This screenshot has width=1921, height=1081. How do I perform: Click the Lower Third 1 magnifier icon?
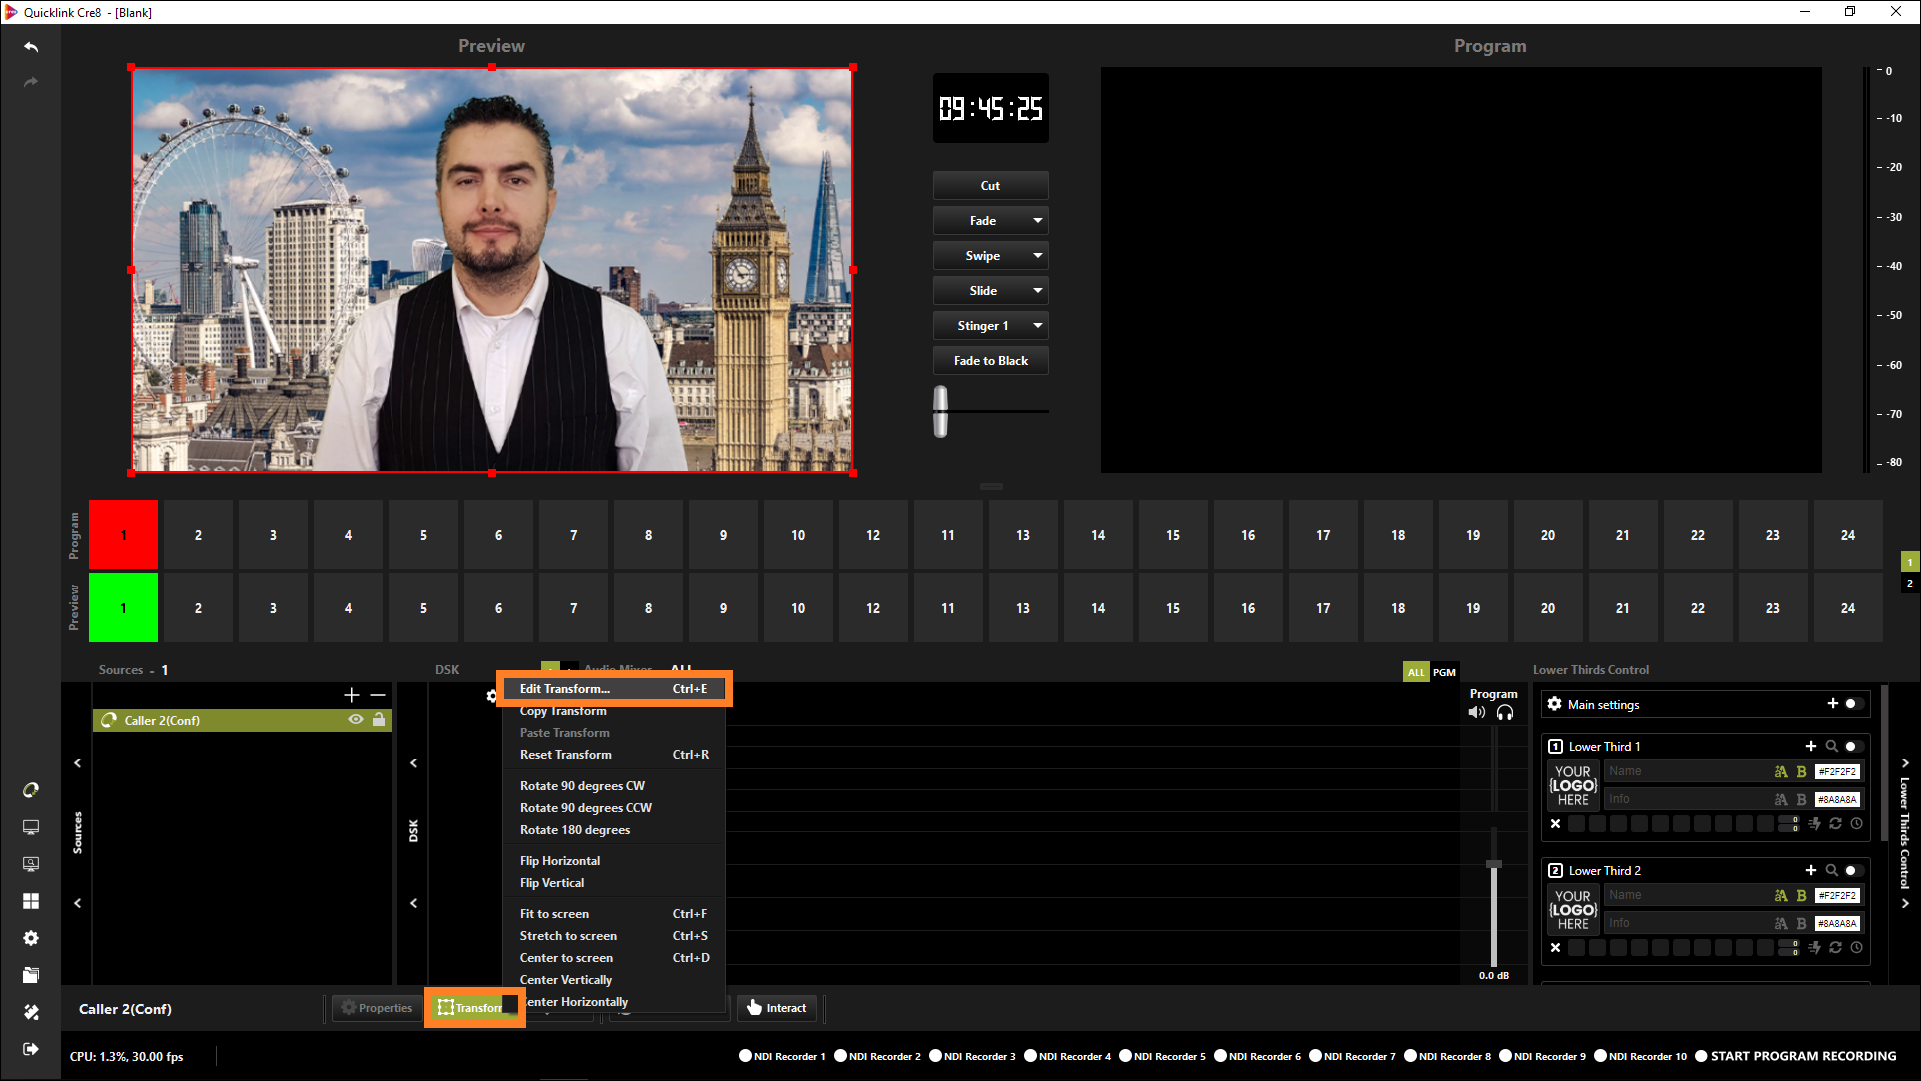click(x=1831, y=747)
